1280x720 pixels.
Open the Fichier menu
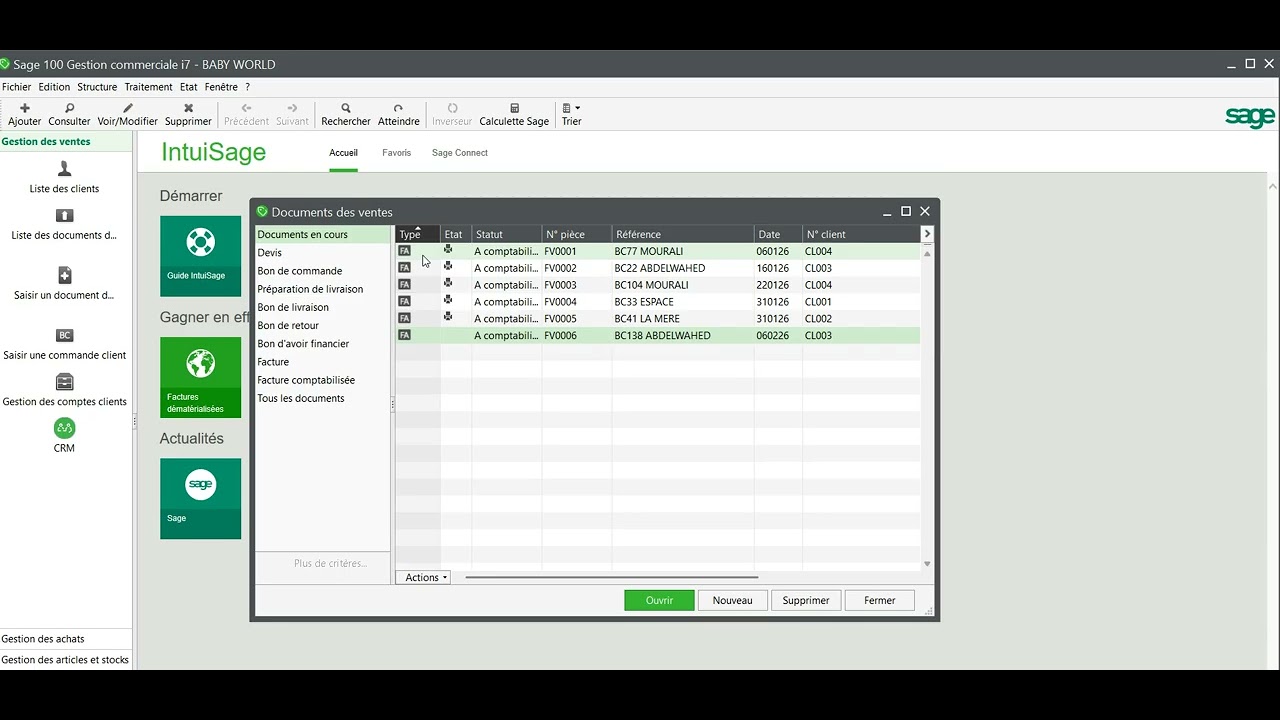coord(17,87)
